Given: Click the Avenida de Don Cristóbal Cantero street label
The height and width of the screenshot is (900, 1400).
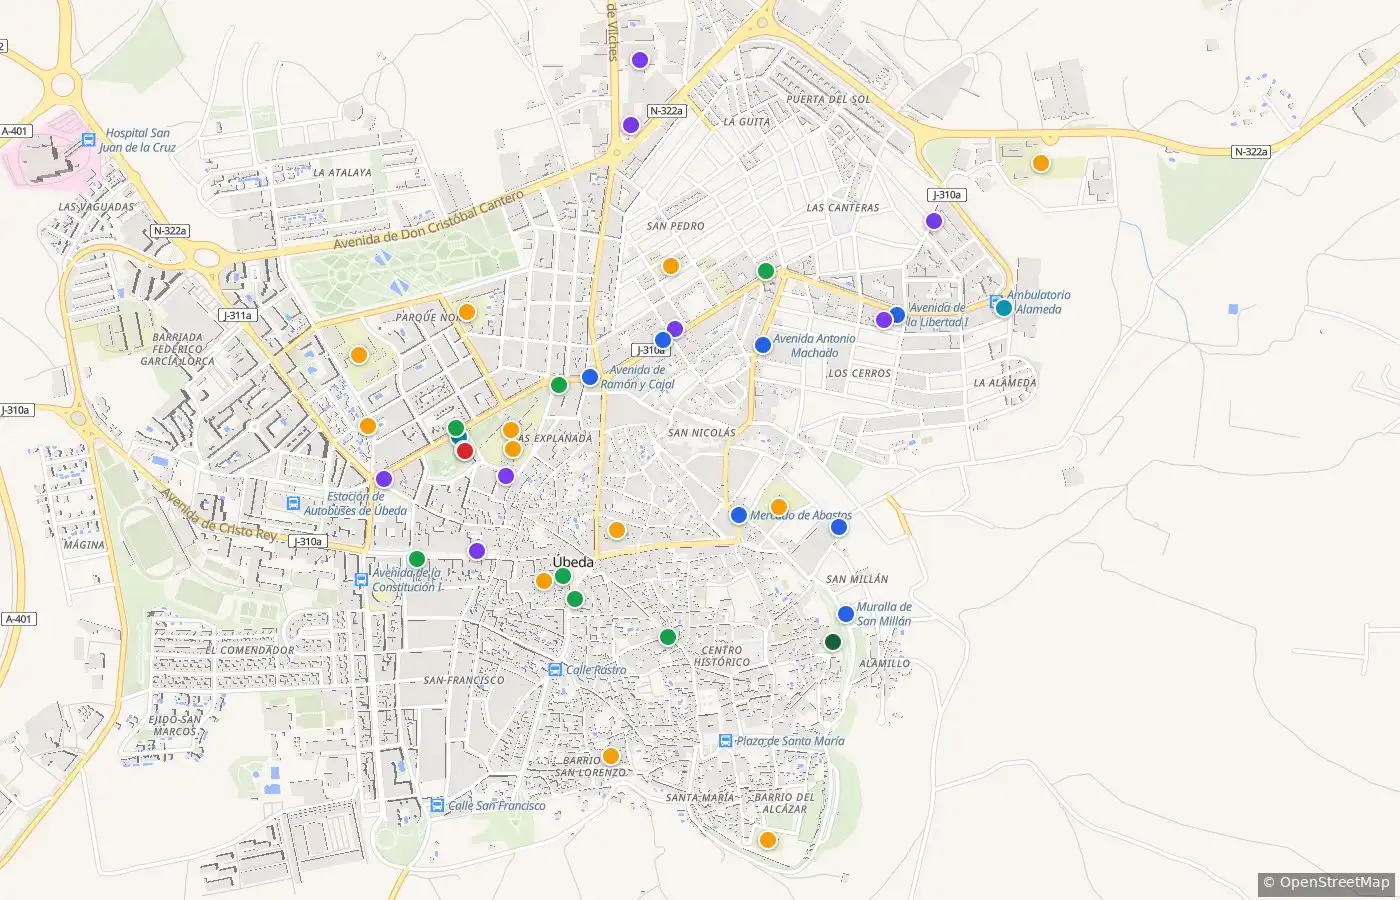Looking at the screenshot, I should point(428,222).
